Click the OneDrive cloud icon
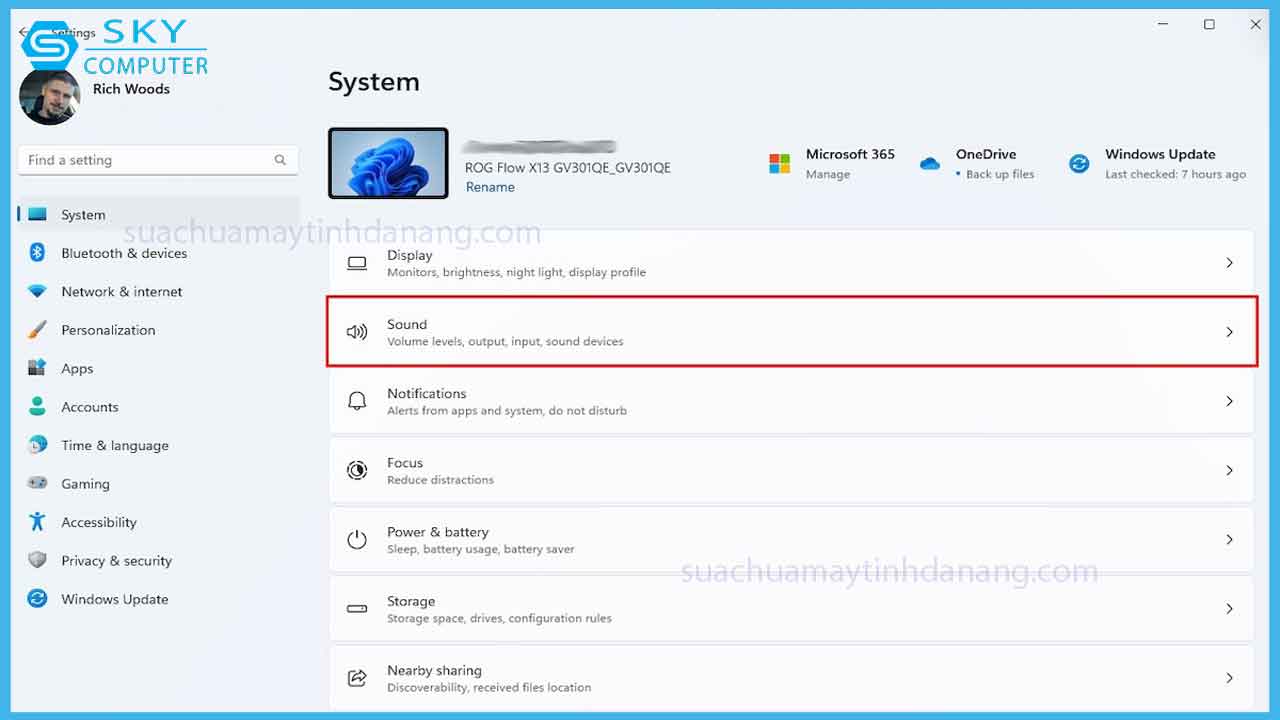The width and height of the screenshot is (1280, 720). tap(930, 163)
